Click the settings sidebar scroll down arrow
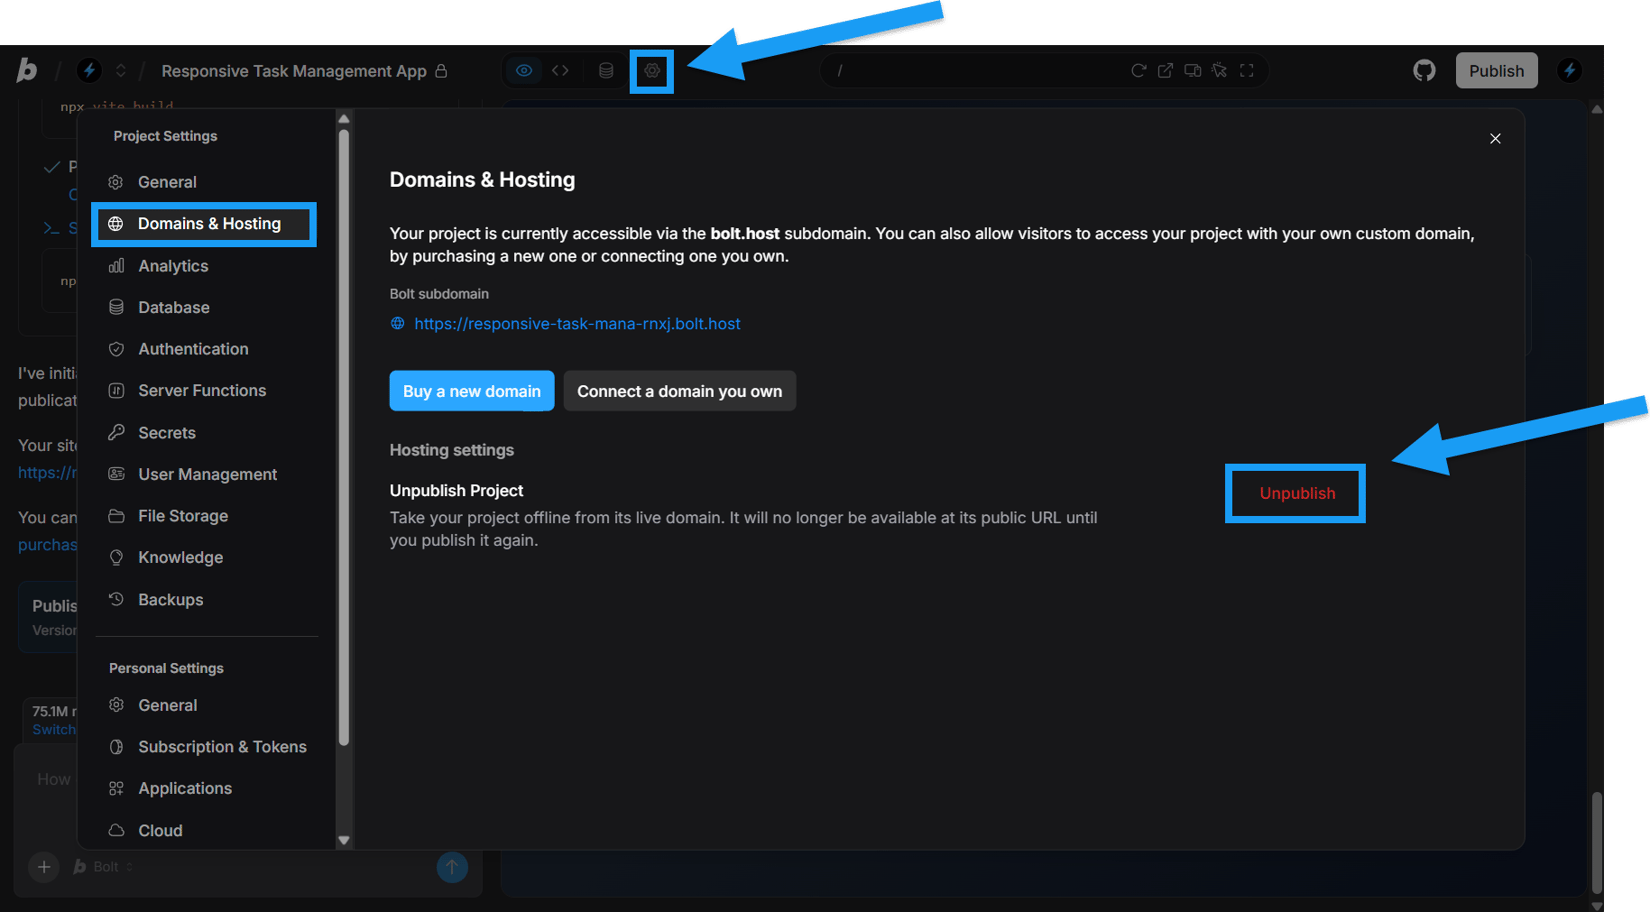The image size is (1650, 912). [x=344, y=841]
